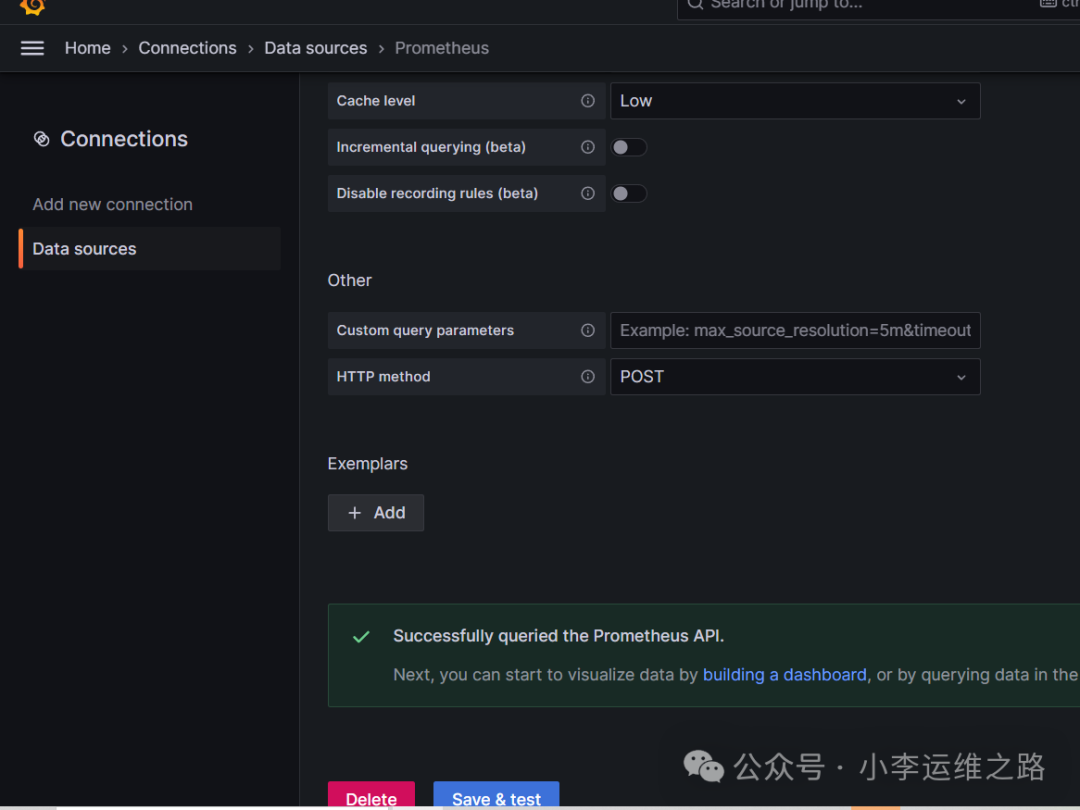Click Prometheus in the breadcrumb
This screenshot has width=1080, height=810.
click(x=442, y=48)
